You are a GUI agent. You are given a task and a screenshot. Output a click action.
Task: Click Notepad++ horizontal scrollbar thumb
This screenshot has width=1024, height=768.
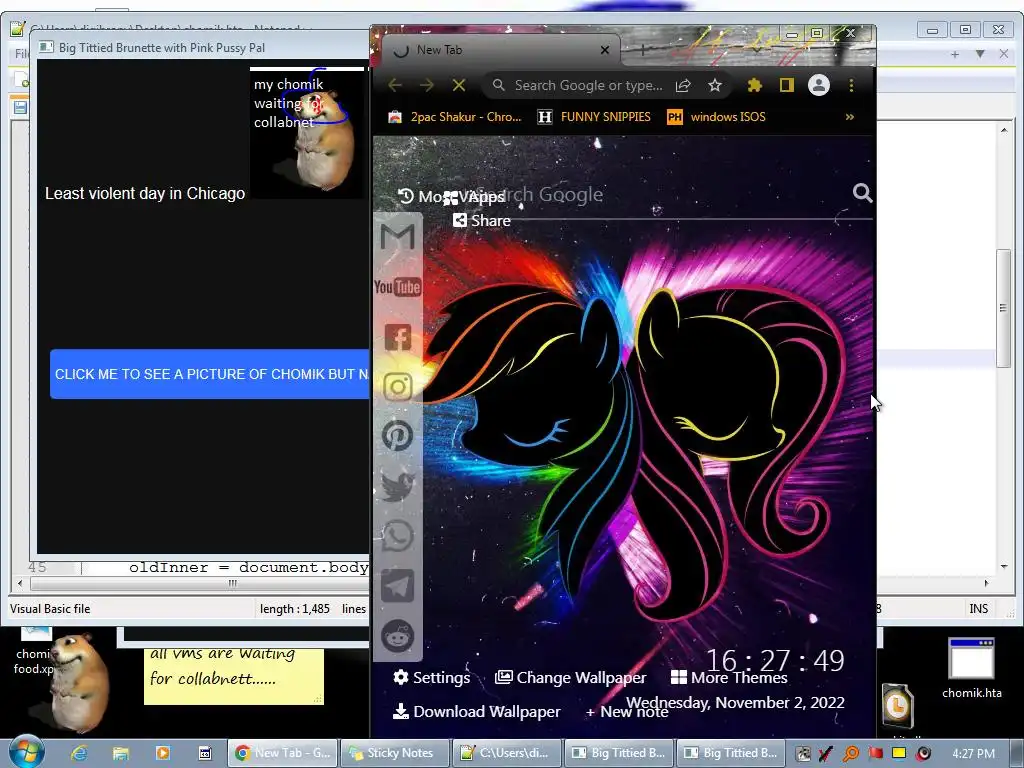(232, 583)
